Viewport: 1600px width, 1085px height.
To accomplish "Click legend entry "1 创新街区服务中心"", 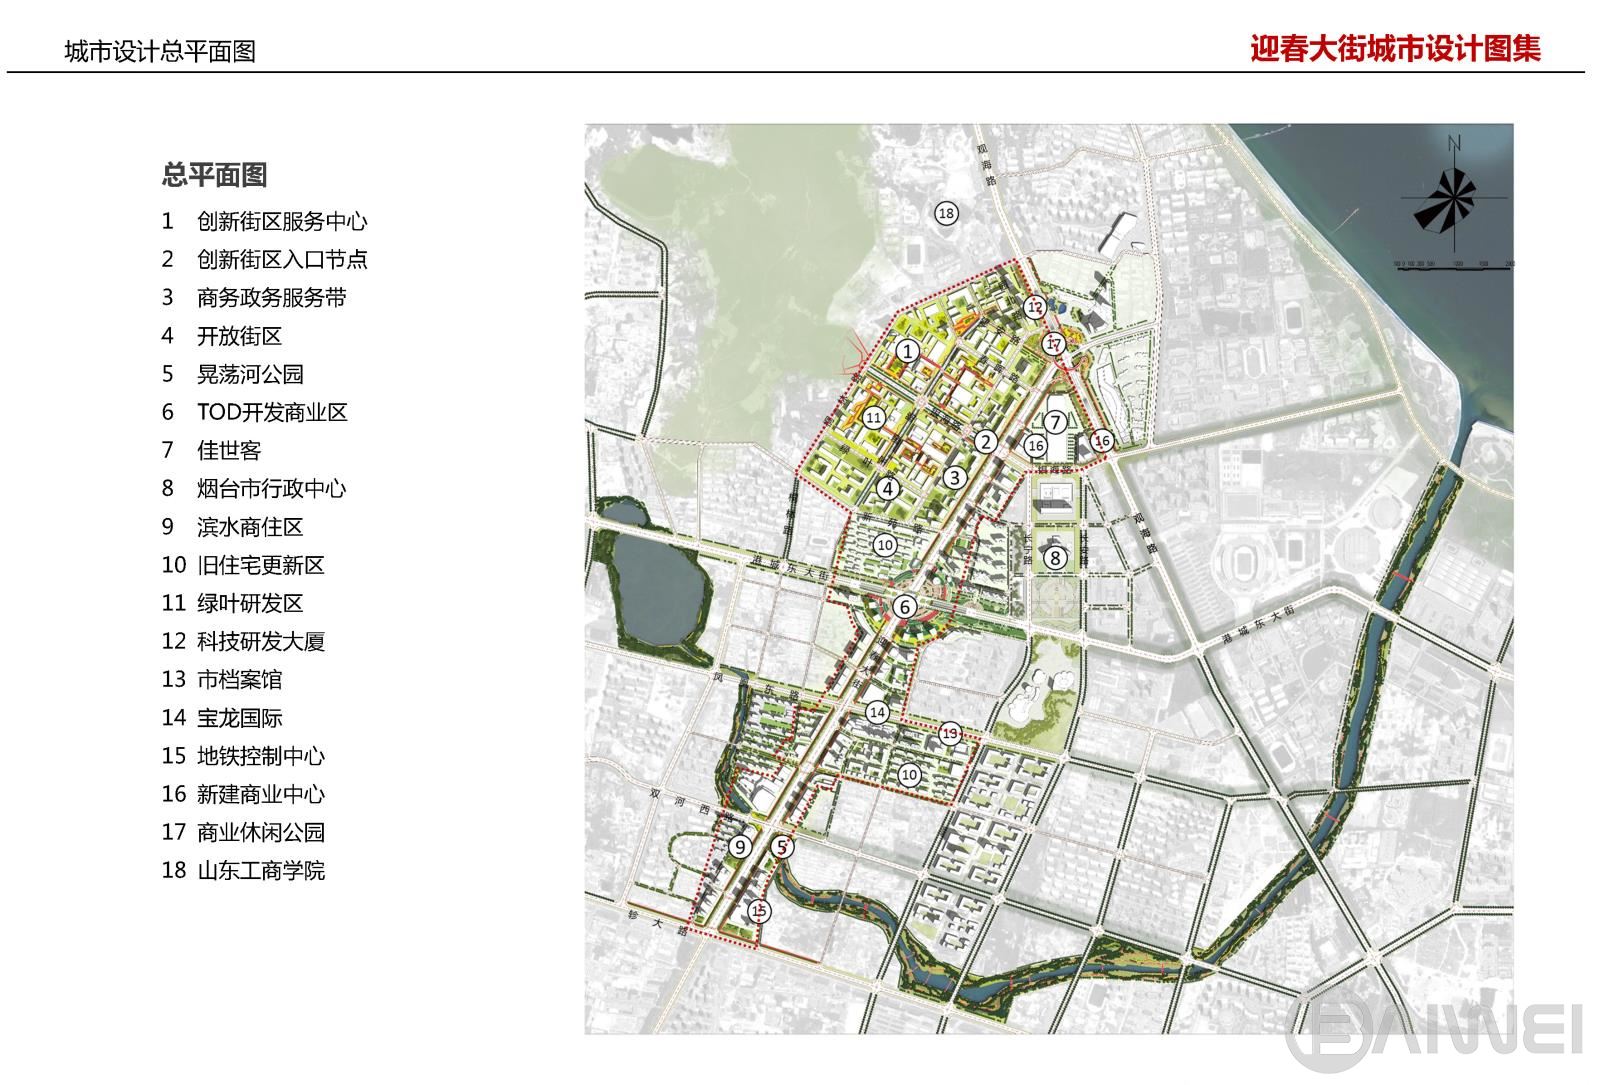I will 264,221.
